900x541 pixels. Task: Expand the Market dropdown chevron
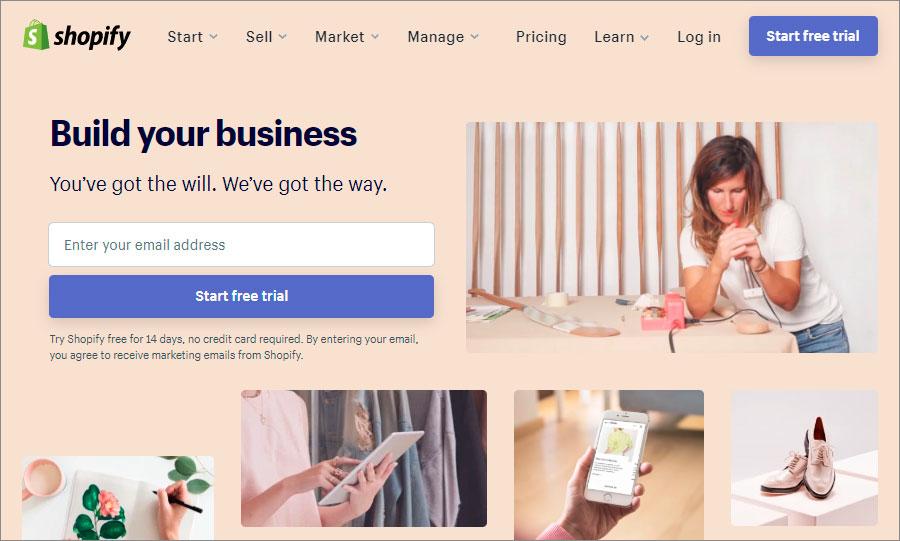(x=375, y=37)
